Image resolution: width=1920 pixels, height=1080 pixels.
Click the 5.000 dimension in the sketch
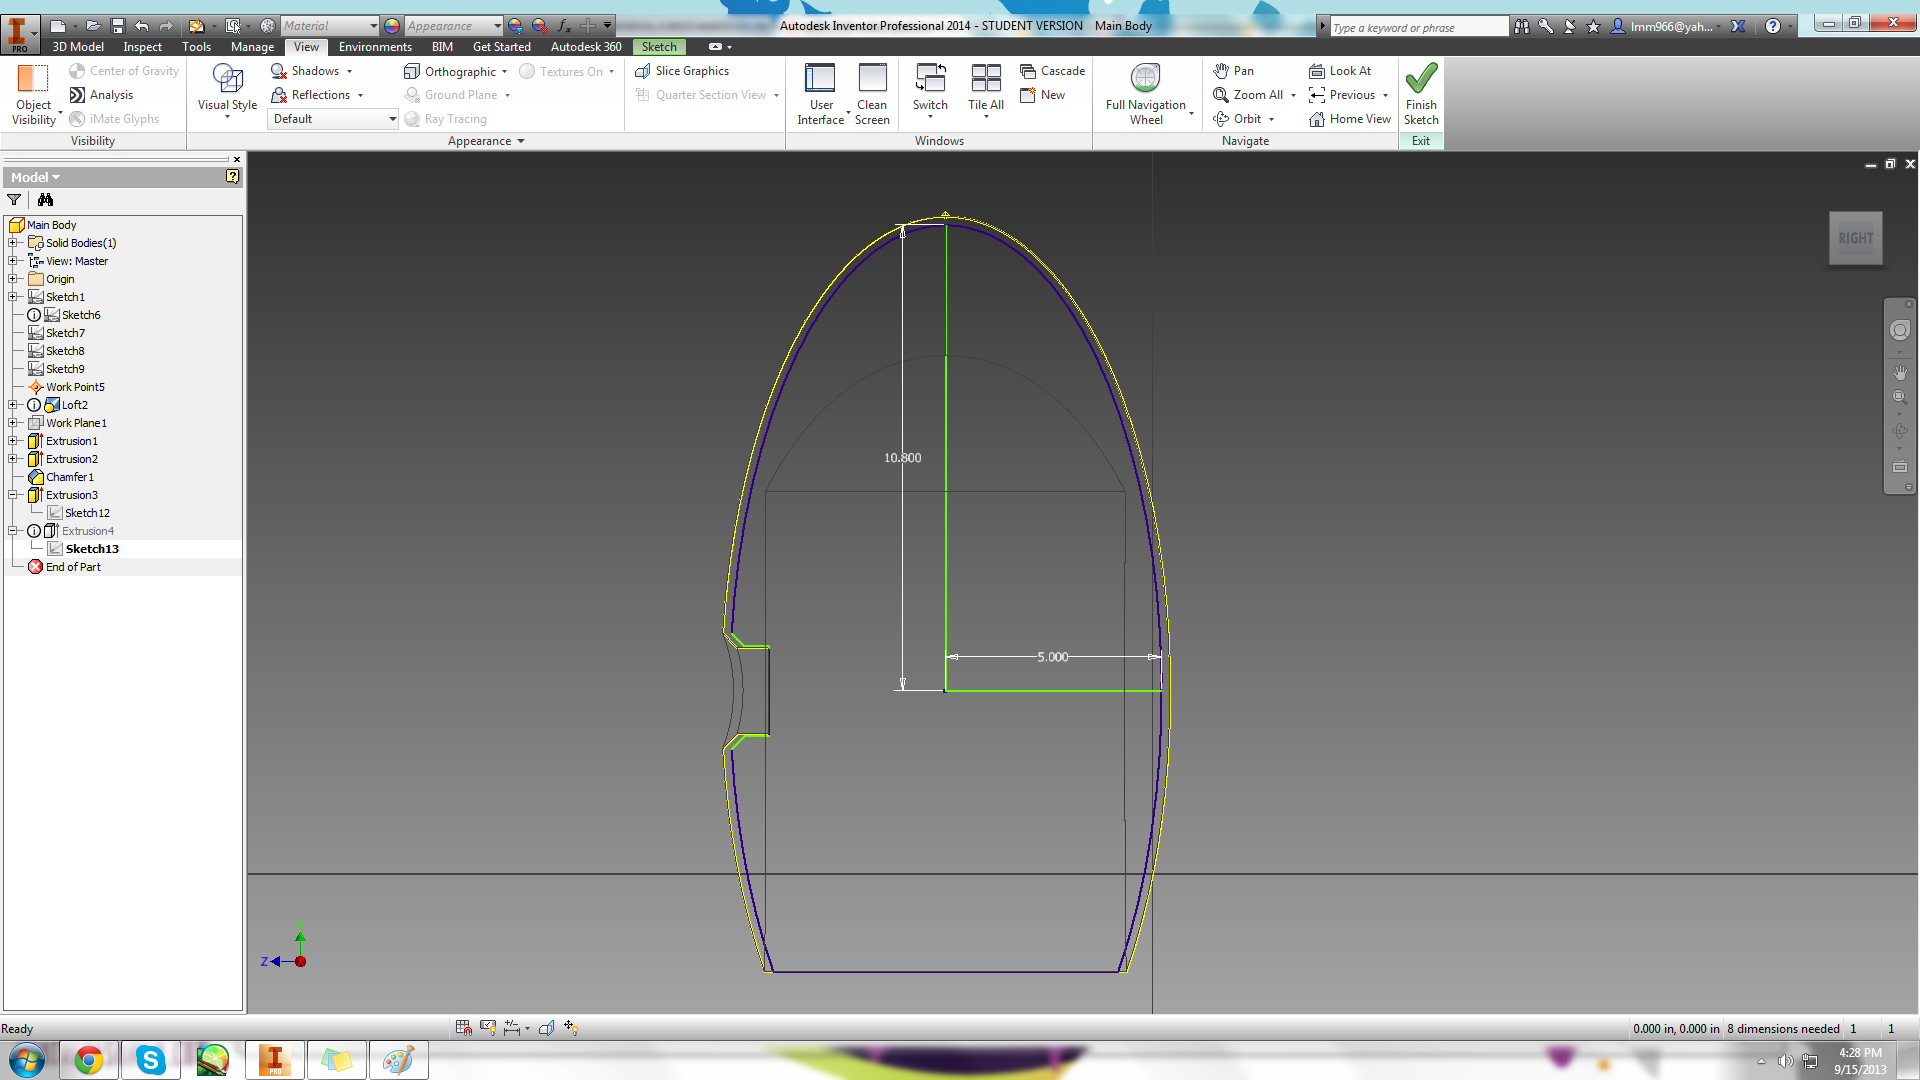coord(1052,657)
